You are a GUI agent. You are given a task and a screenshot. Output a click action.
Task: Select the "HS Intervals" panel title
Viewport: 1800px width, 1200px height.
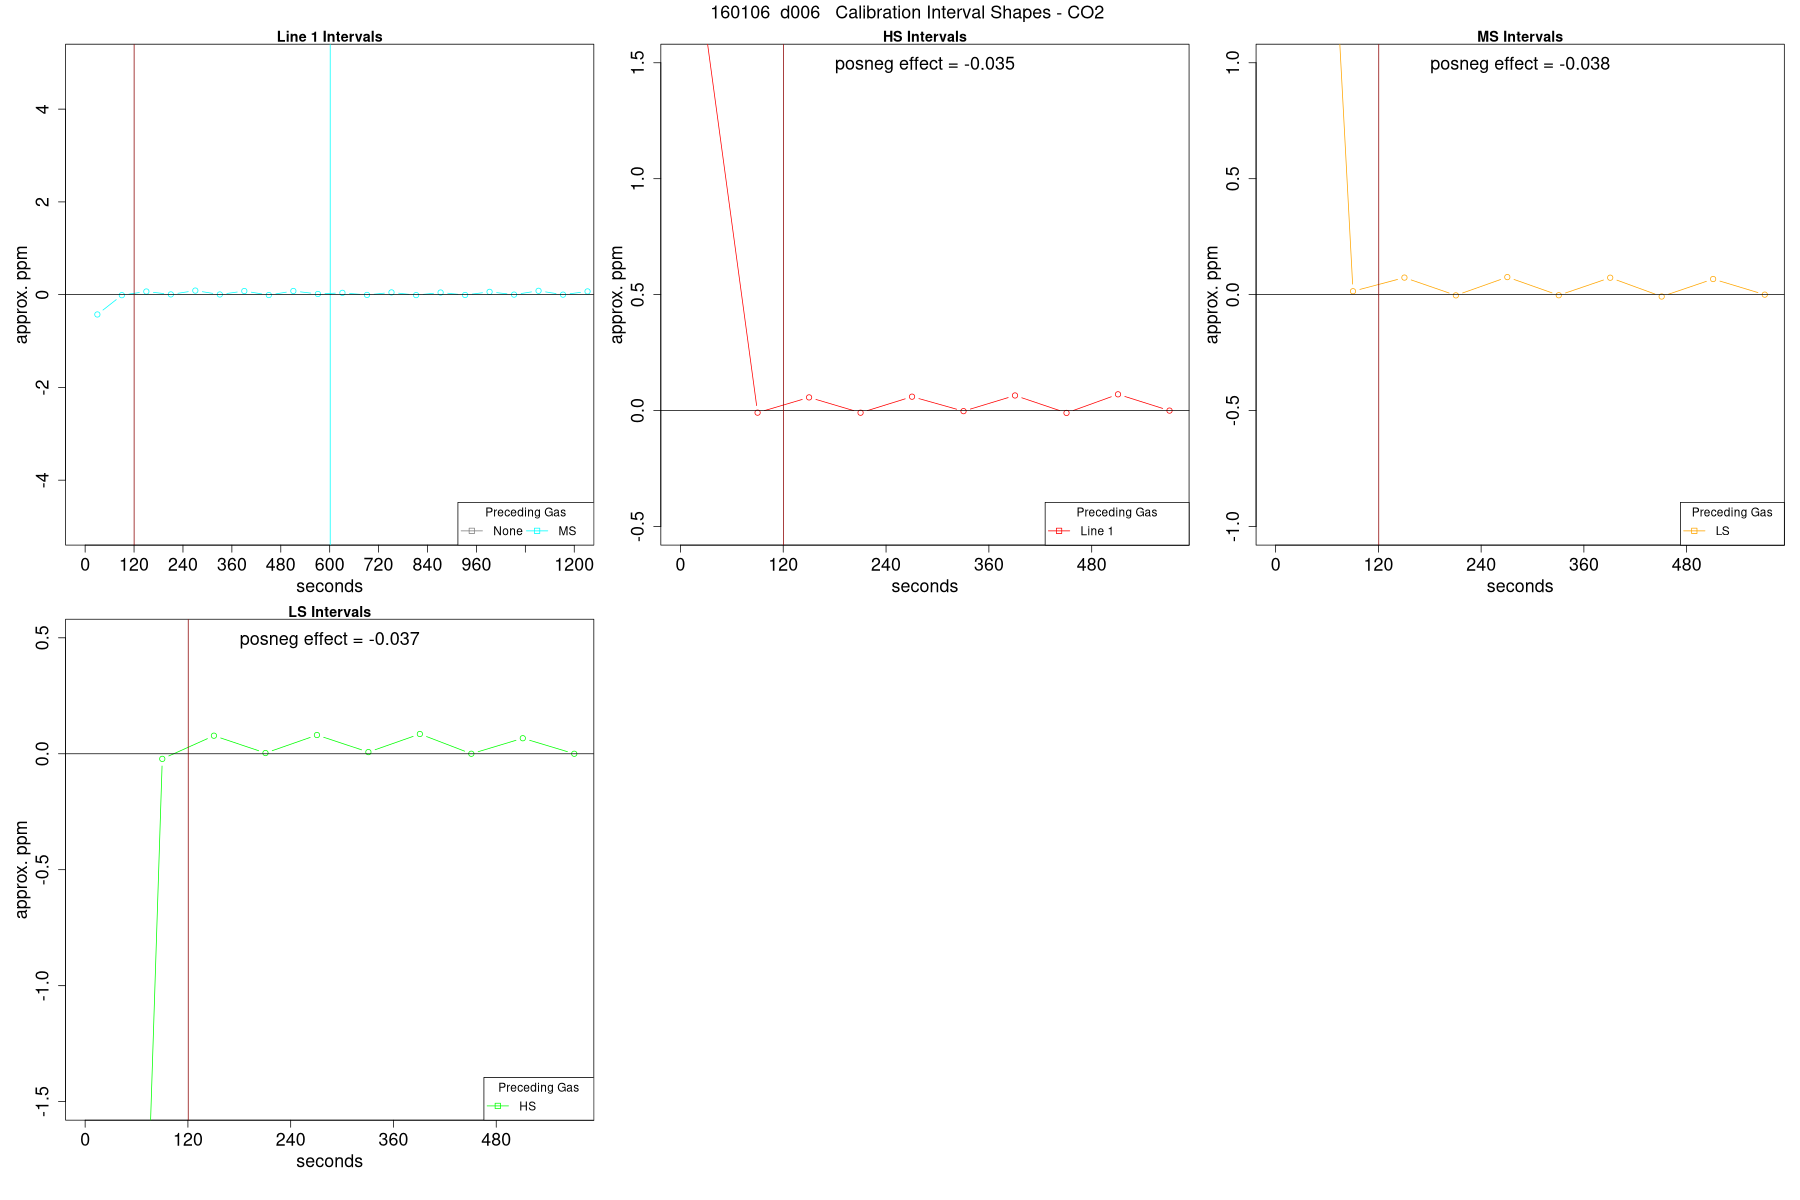(924, 37)
